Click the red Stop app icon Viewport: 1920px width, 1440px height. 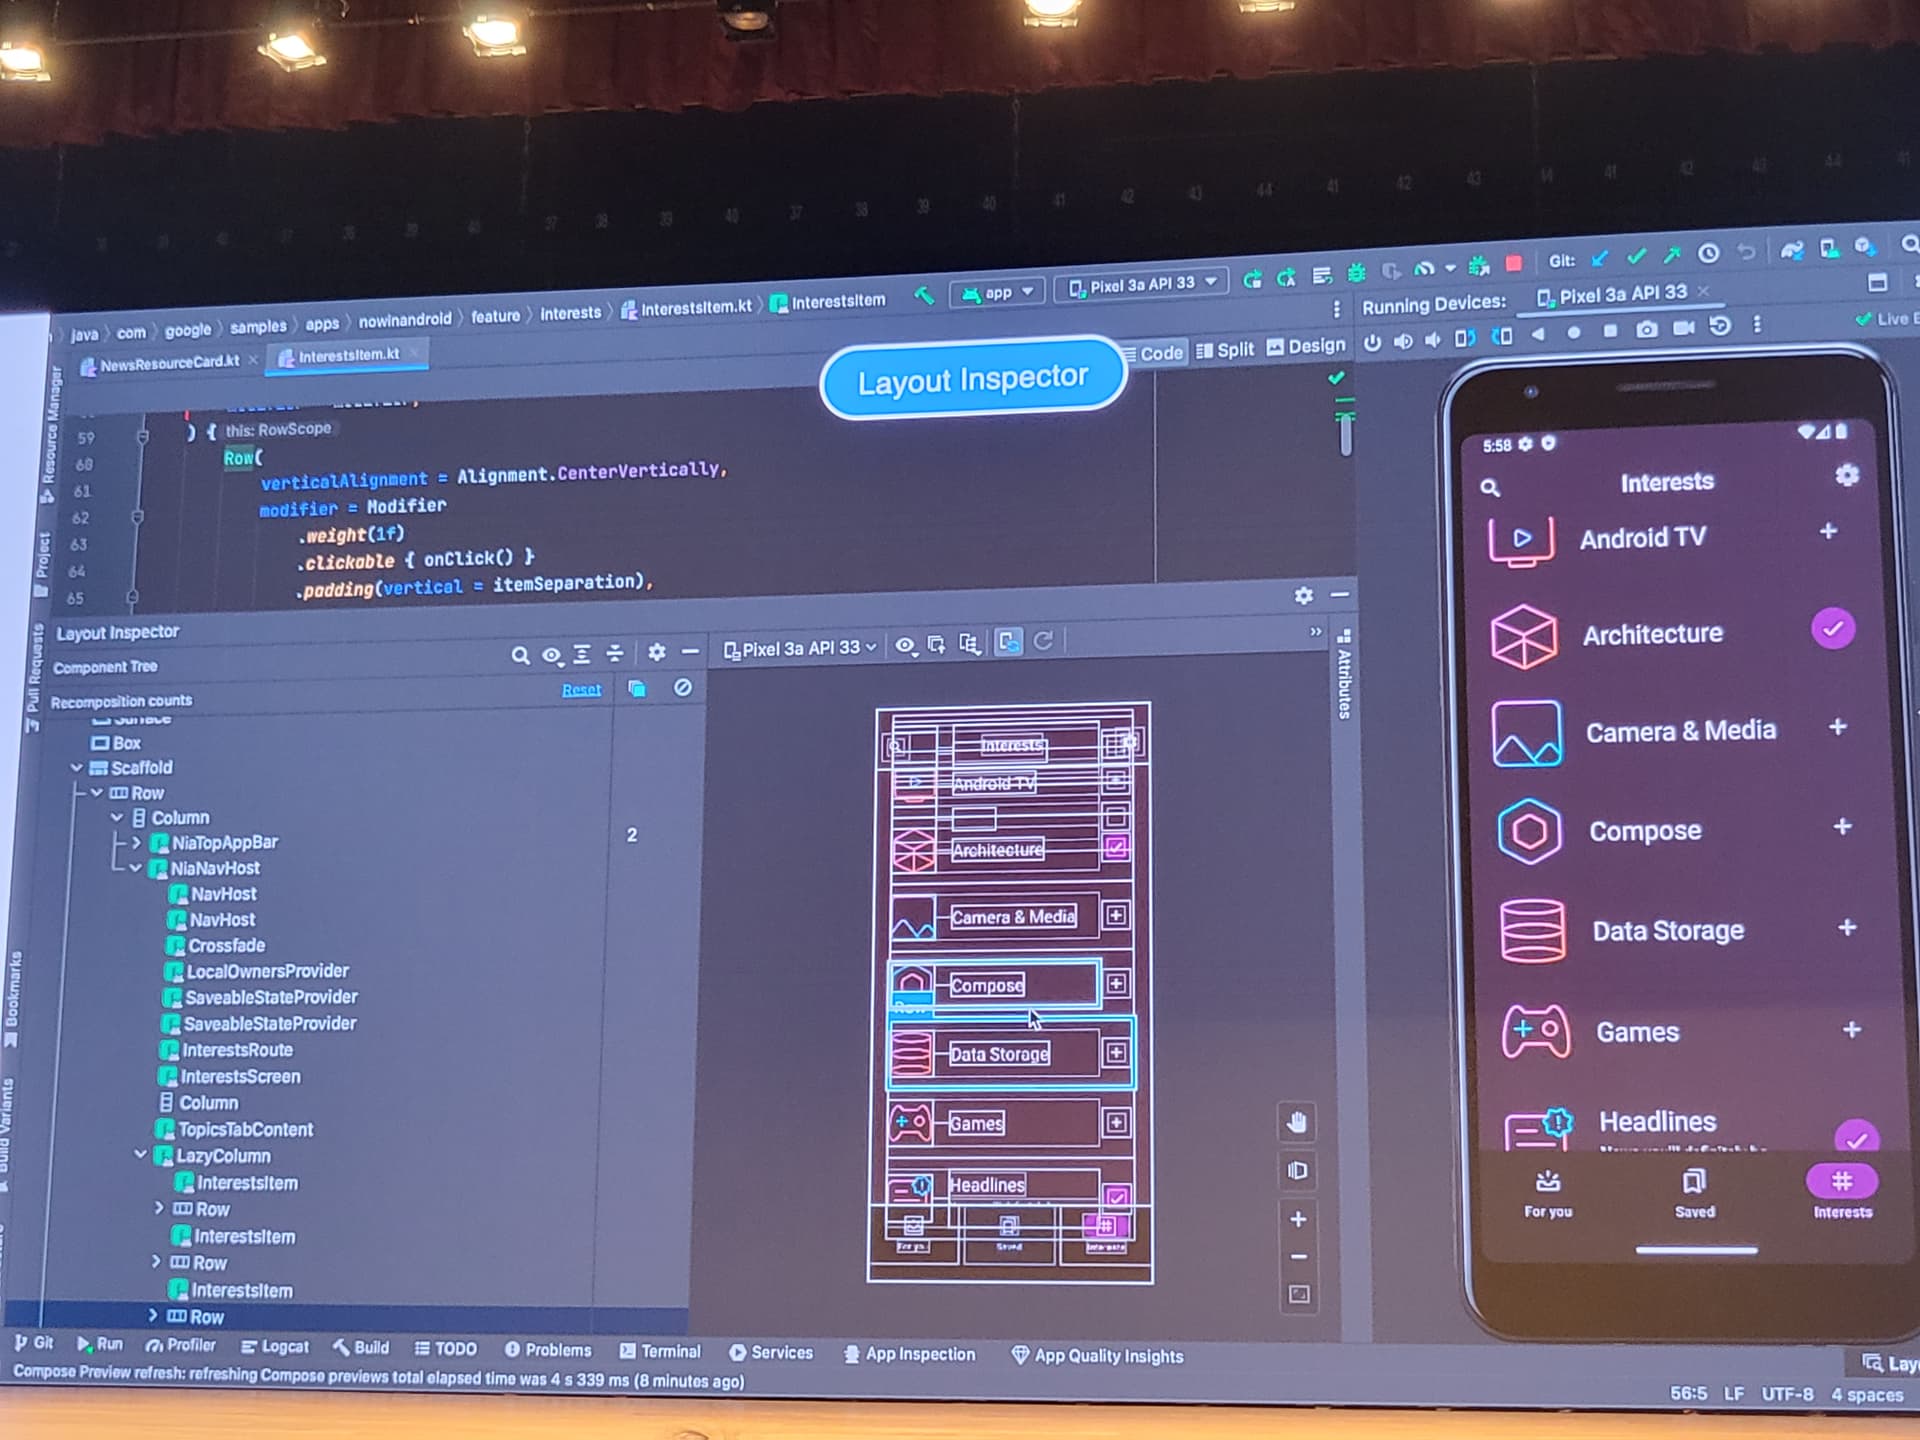(1513, 264)
